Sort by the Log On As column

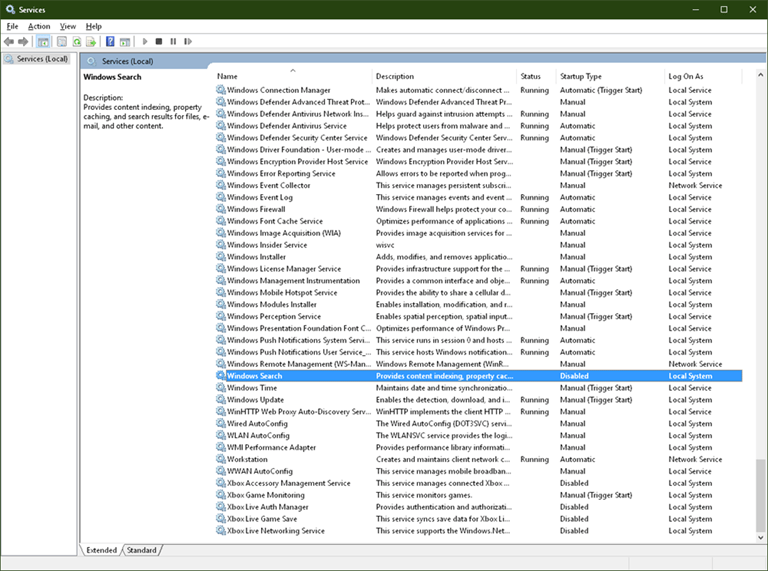tap(703, 76)
